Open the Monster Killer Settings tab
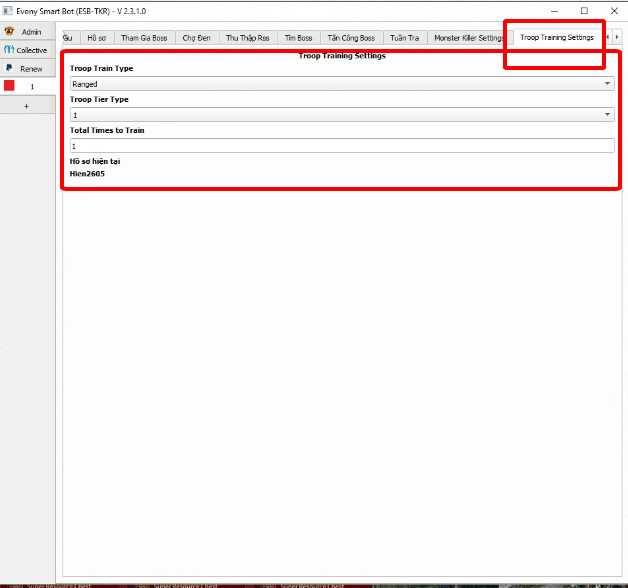The width and height of the screenshot is (628, 588). click(469, 38)
